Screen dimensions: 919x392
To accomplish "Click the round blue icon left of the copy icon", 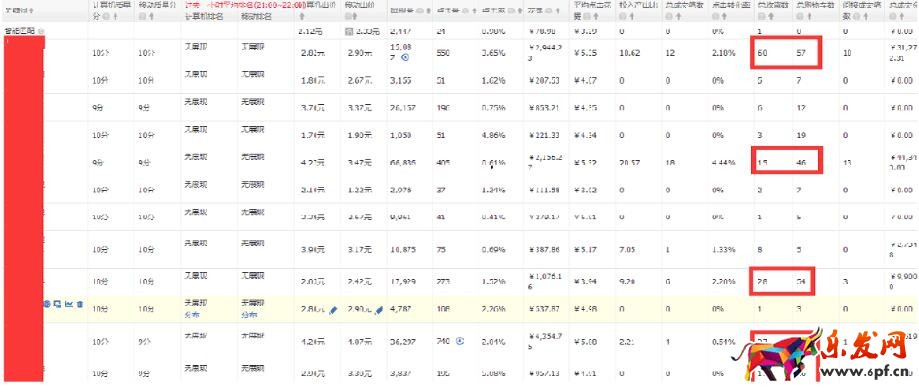I will tap(47, 304).
